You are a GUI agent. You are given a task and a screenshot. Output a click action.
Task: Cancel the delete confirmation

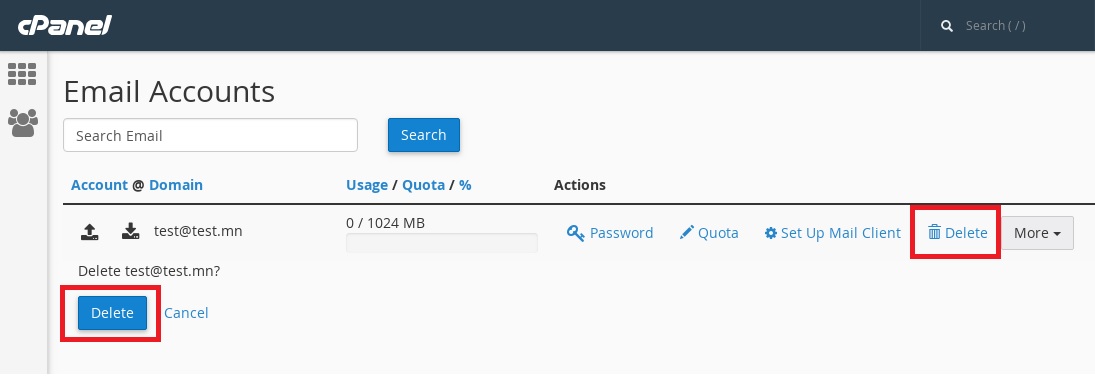click(186, 313)
